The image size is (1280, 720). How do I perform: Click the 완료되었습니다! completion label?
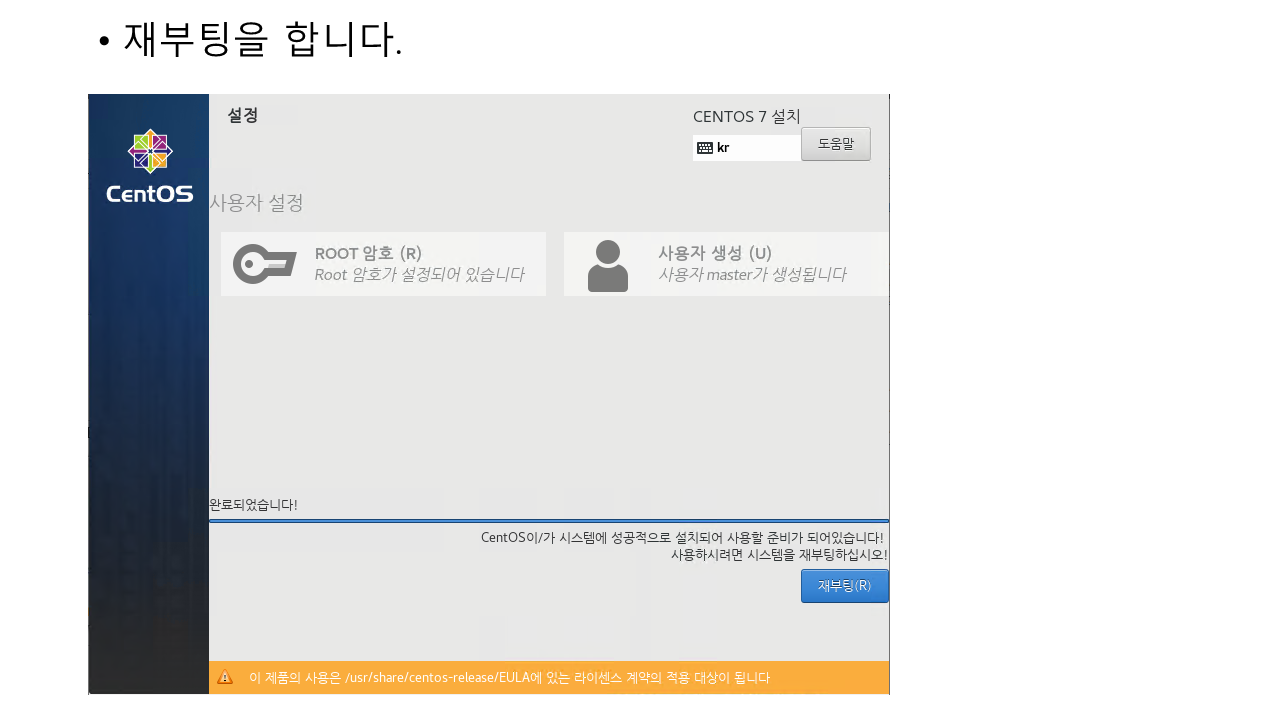pyautogui.click(x=253, y=505)
